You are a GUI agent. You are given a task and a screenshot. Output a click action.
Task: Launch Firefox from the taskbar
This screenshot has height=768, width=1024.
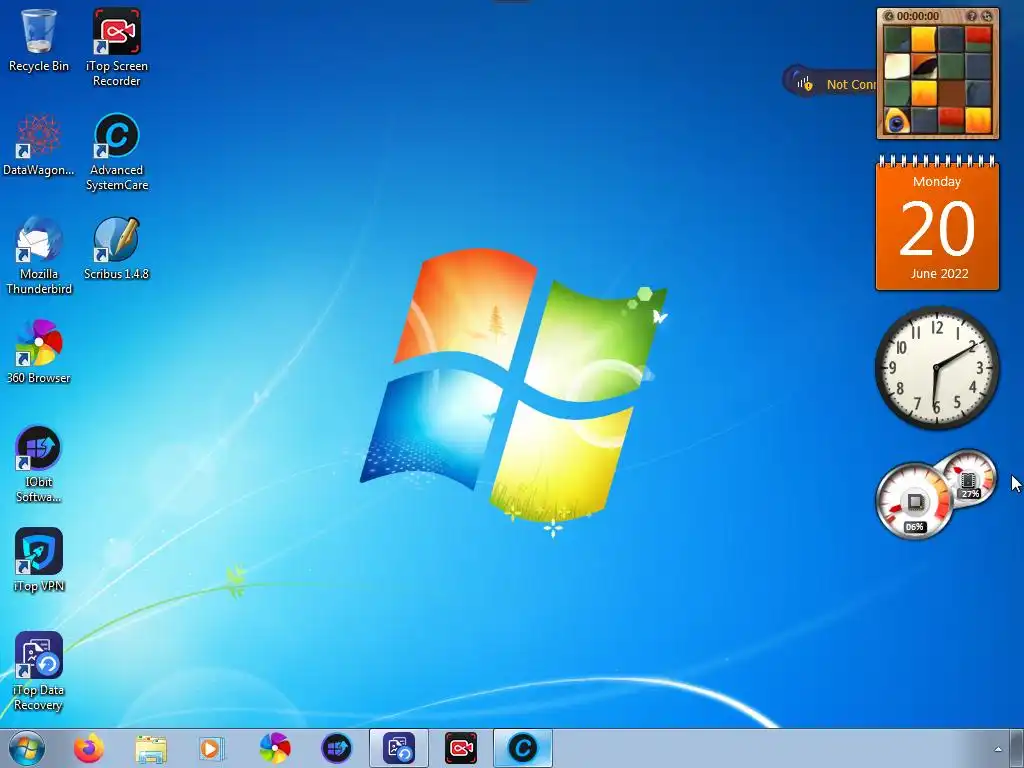click(89, 748)
